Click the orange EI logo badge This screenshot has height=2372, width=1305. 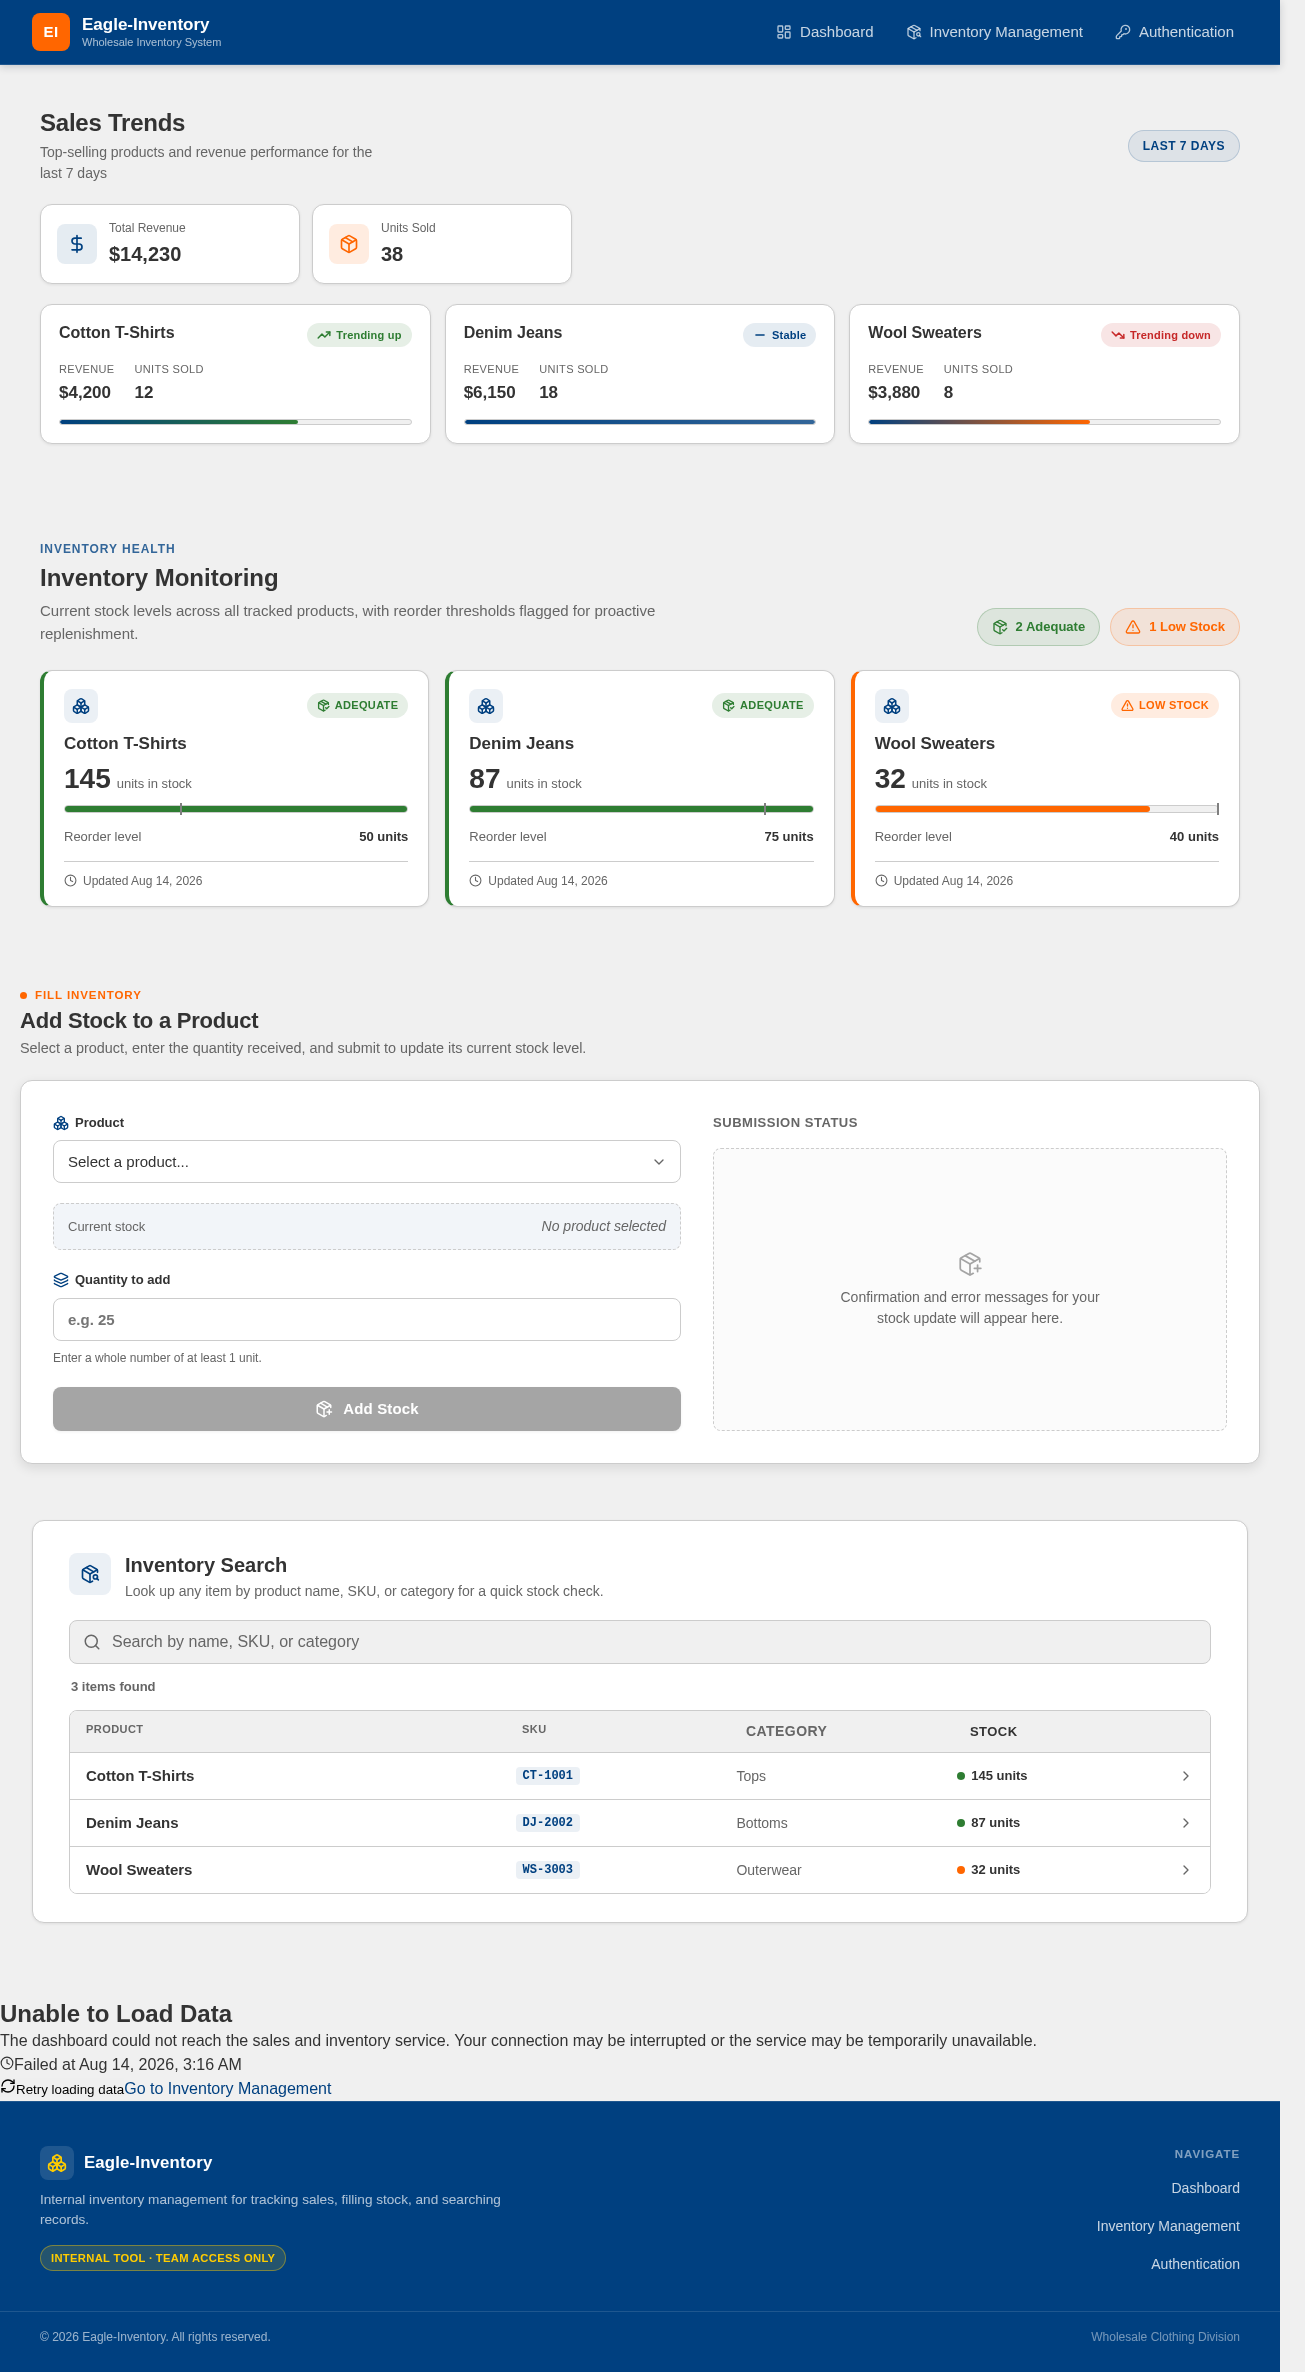point(51,32)
